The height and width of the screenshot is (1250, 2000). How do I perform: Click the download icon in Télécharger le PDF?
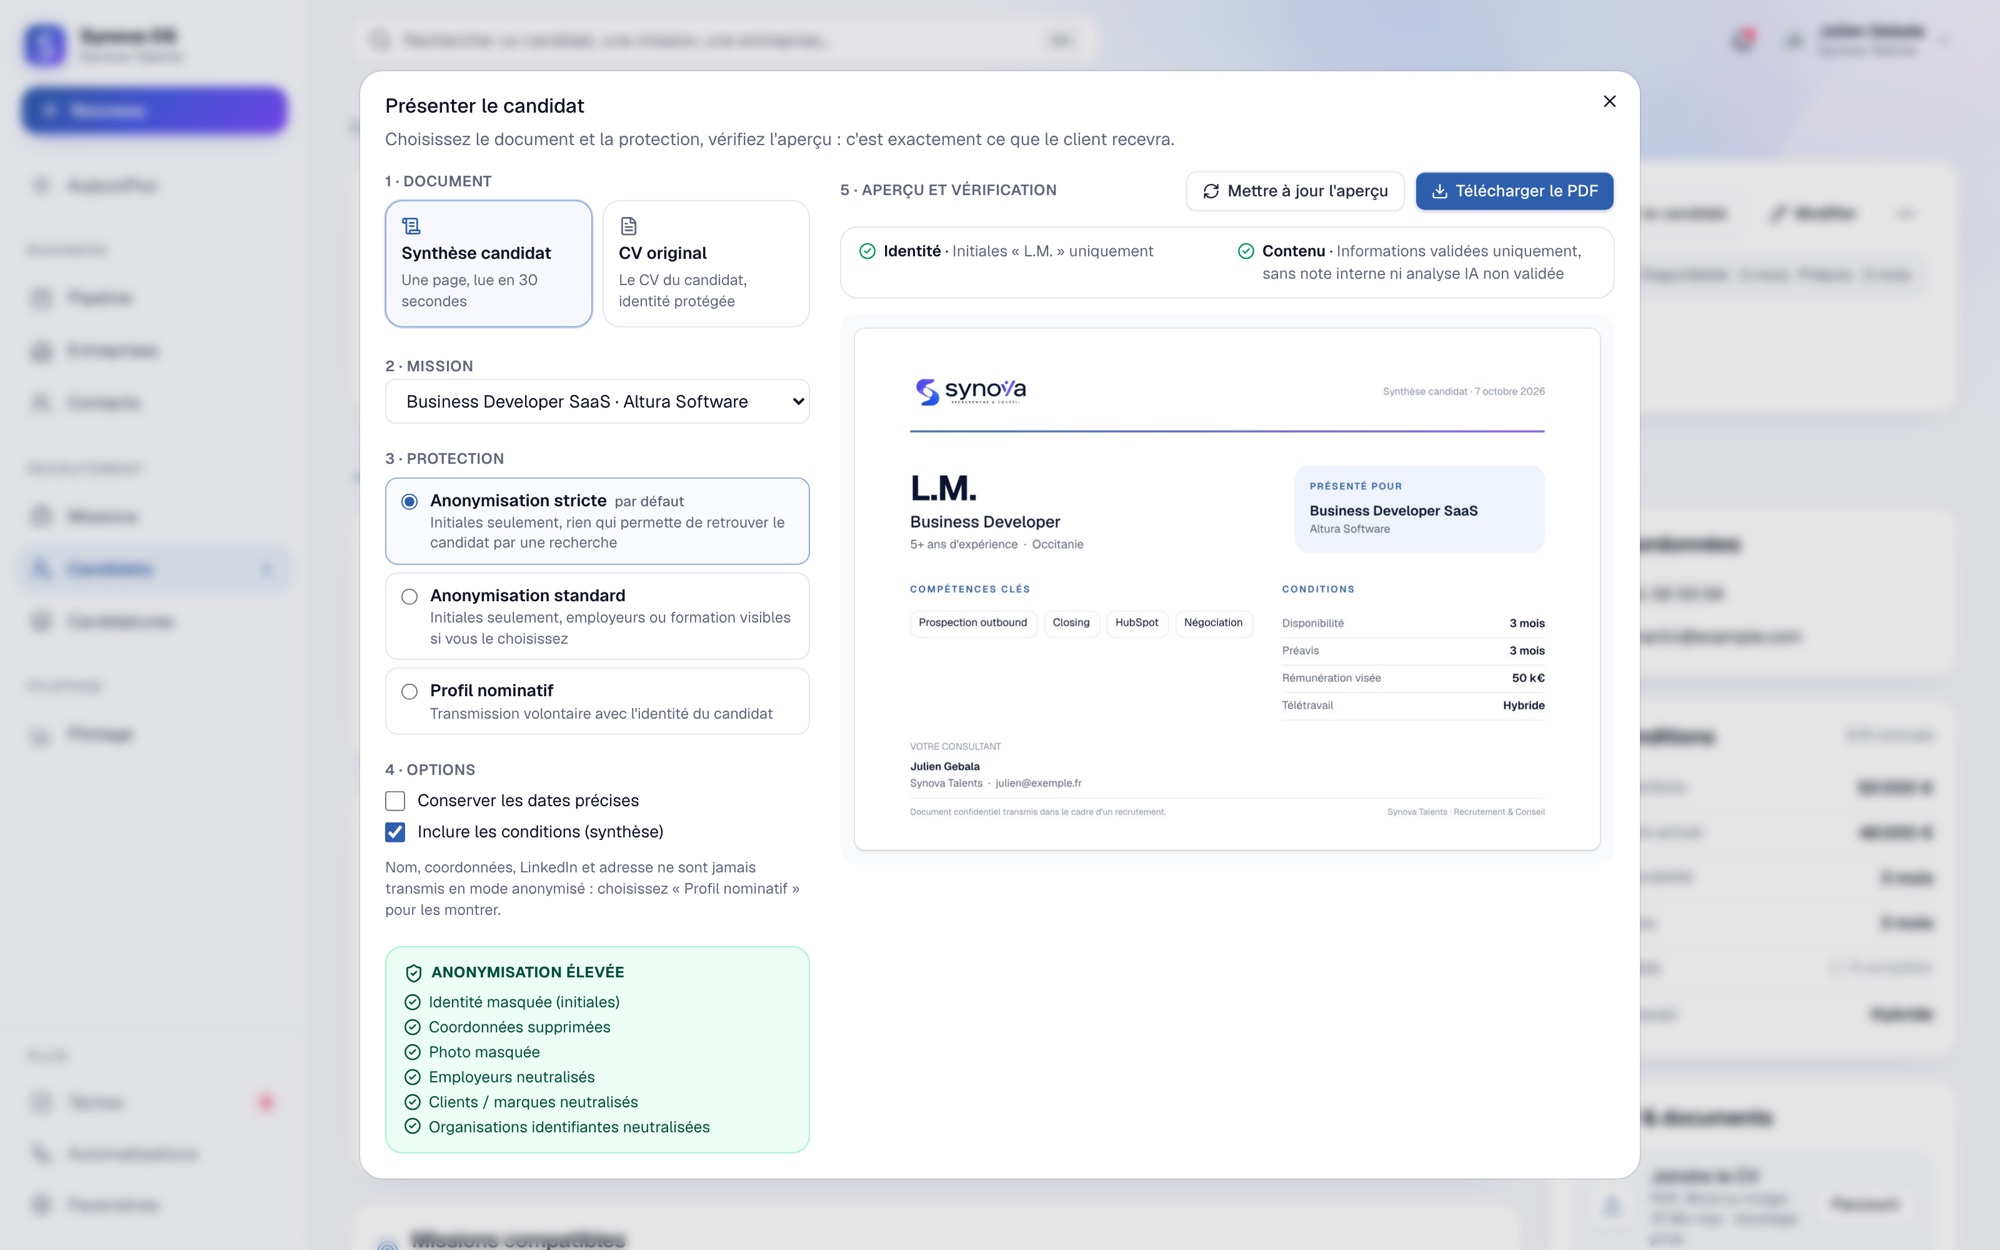[1439, 191]
